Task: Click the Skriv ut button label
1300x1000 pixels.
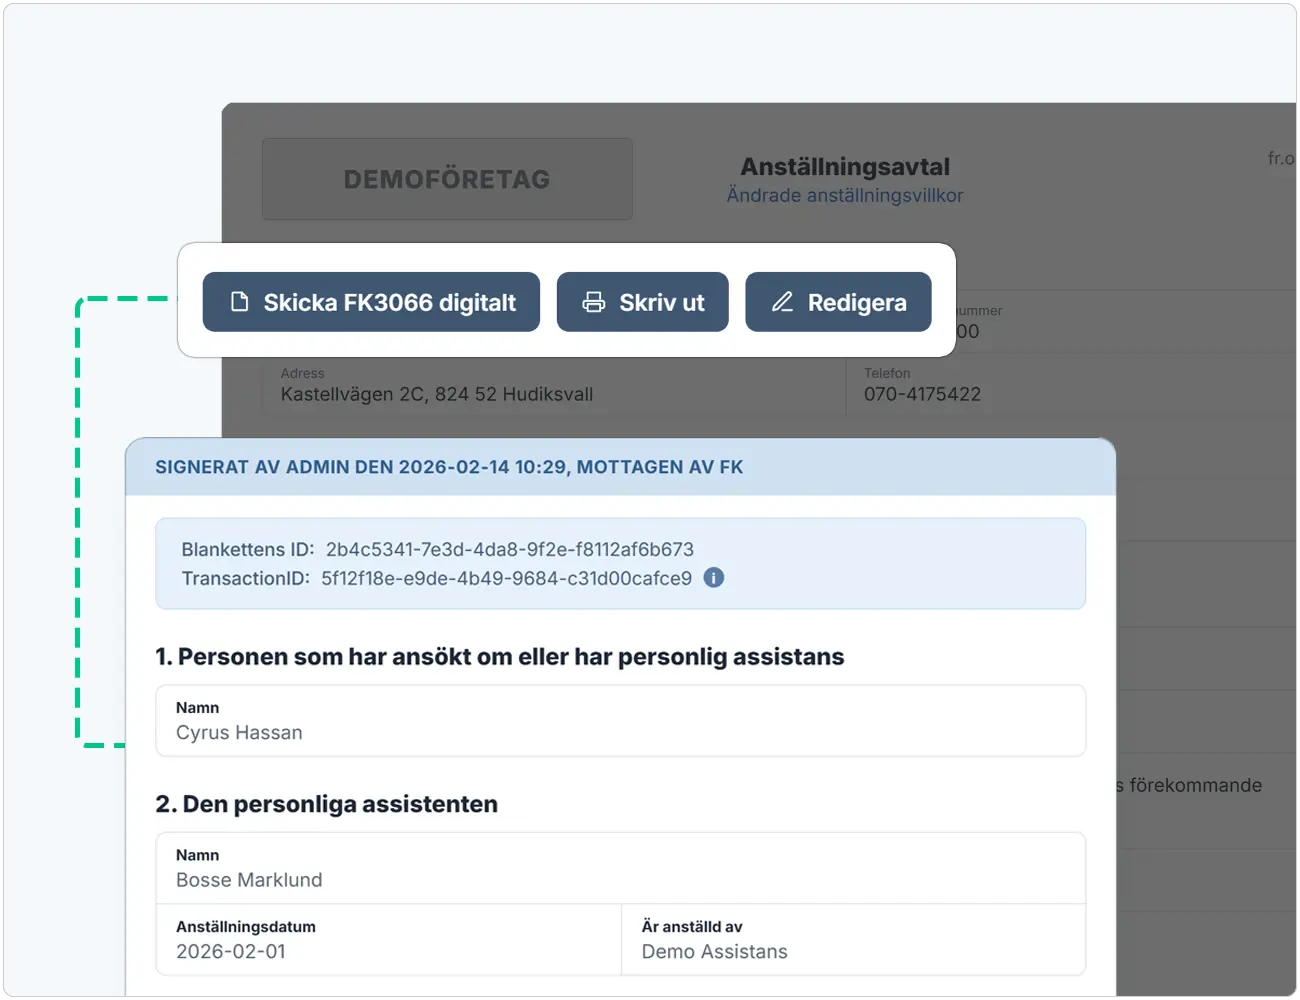Action: (x=662, y=303)
